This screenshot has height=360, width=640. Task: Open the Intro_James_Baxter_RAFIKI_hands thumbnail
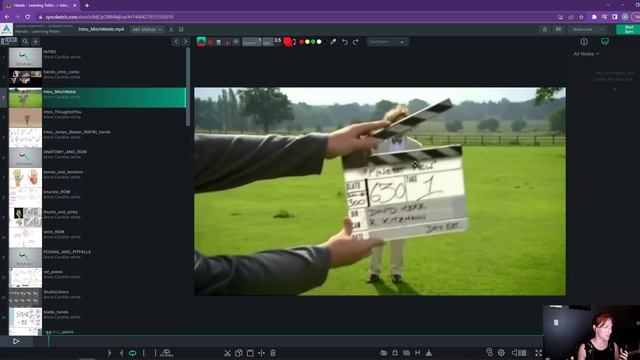coord(25,138)
